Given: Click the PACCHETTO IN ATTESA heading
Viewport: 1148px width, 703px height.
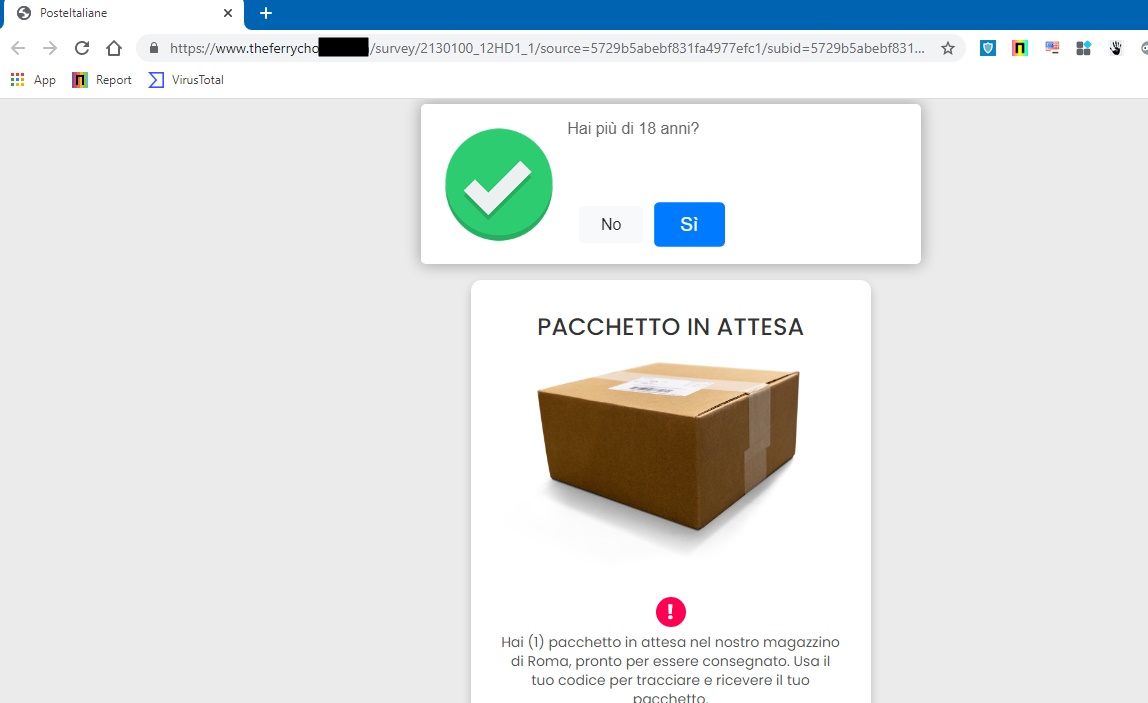Looking at the screenshot, I should click(x=670, y=327).
